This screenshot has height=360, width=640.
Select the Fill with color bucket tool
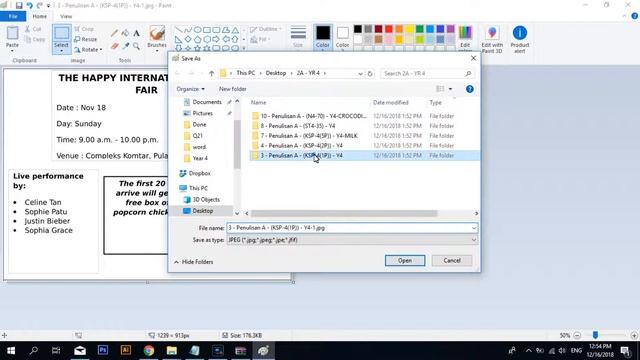(125, 33)
